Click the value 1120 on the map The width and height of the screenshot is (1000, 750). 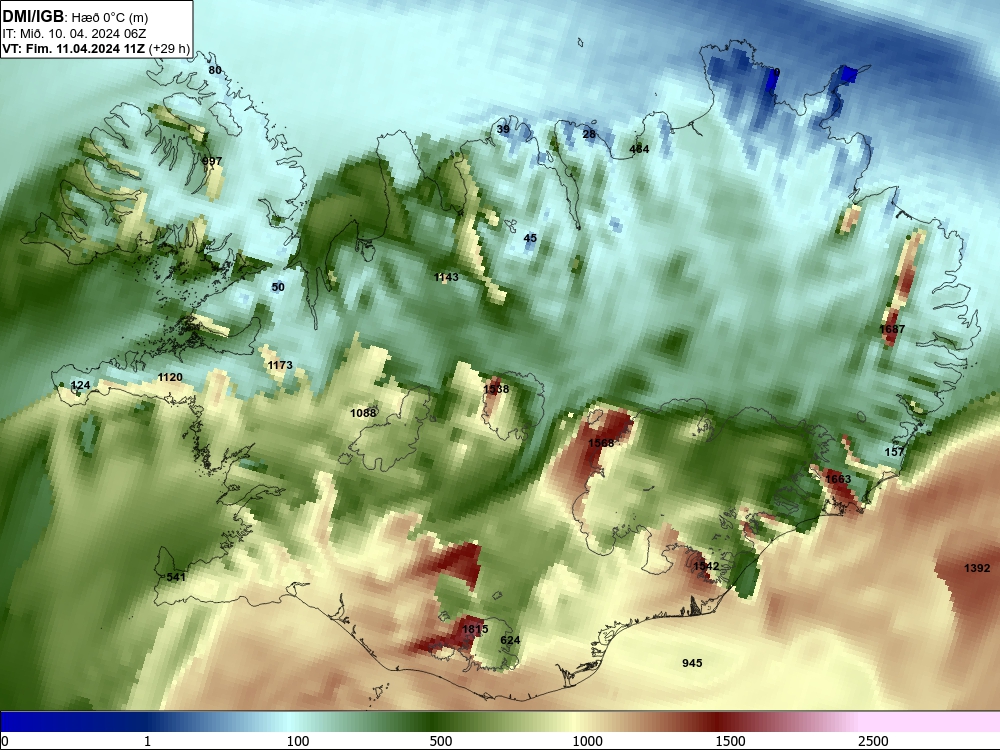[x=170, y=378]
